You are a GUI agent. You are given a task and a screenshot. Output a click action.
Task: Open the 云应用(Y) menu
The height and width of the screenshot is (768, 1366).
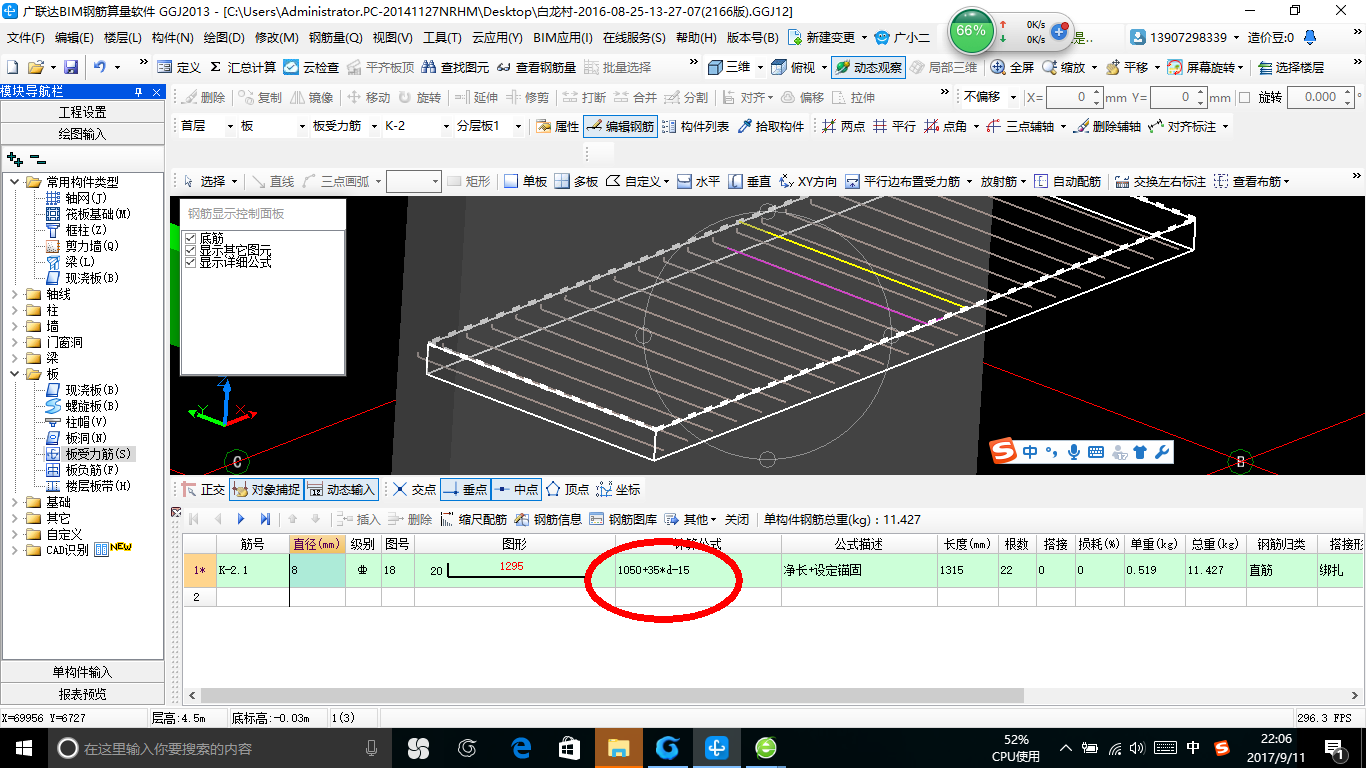point(497,37)
